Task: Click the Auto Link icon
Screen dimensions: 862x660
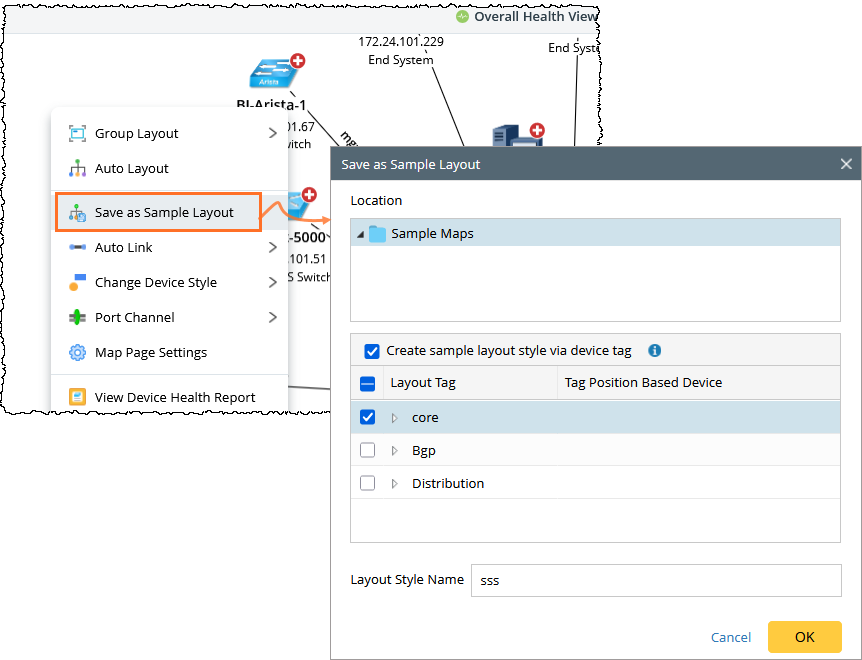Action: tap(77, 247)
